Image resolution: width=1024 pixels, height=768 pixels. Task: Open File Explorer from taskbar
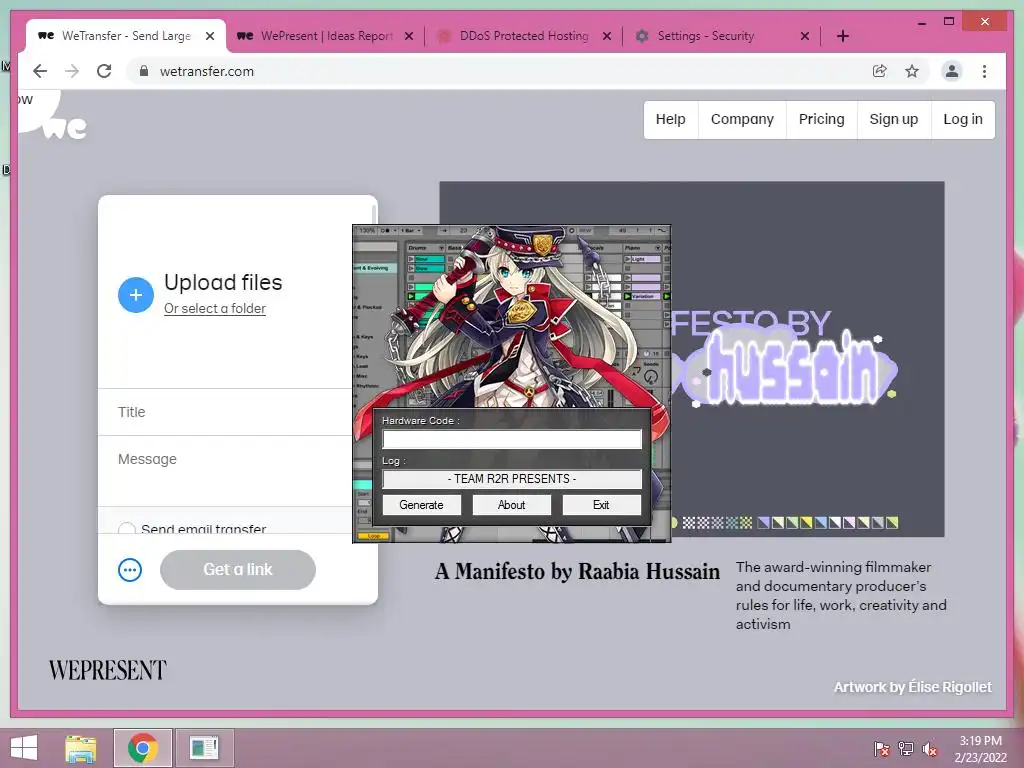(x=81, y=748)
